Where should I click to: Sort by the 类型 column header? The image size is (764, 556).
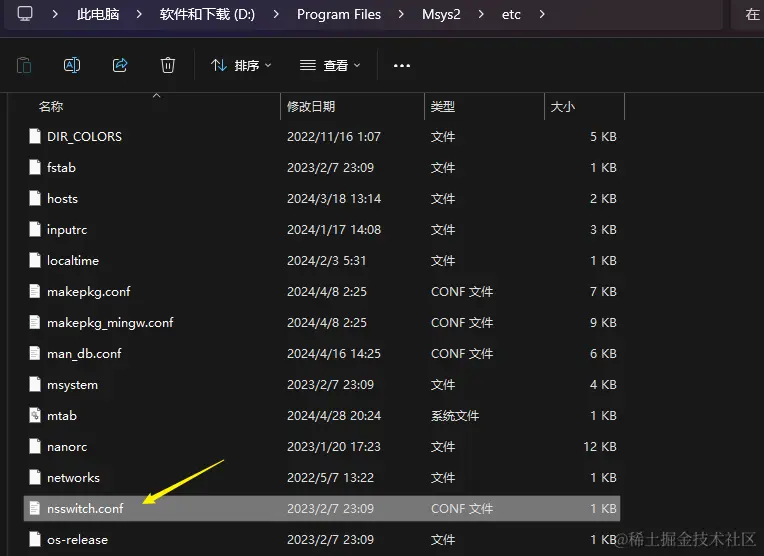coord(442,106)
